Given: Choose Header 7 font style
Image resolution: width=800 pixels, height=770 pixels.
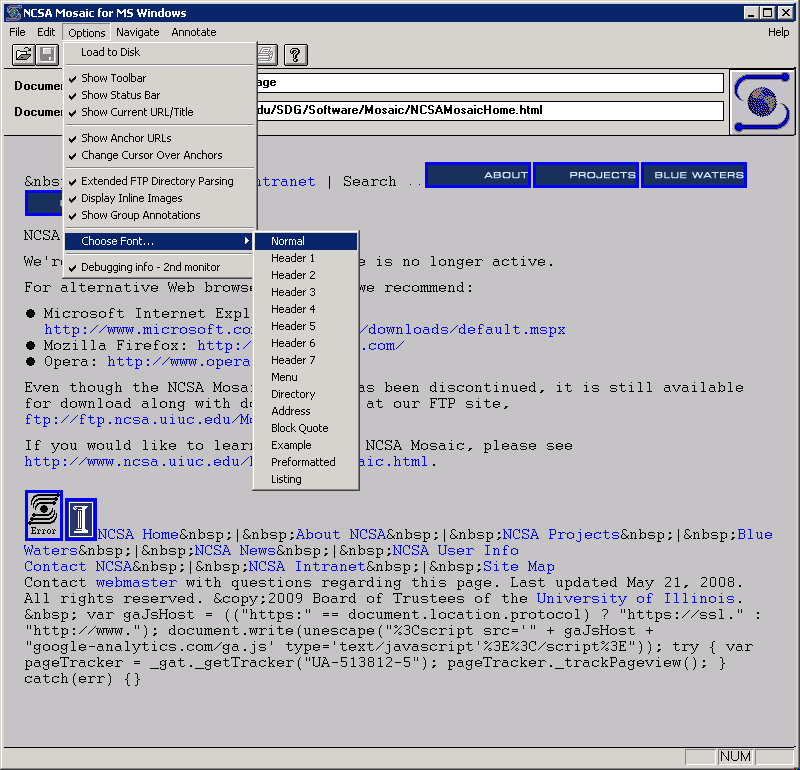Looking at the screenshot, I should click(x=306, y=360).
